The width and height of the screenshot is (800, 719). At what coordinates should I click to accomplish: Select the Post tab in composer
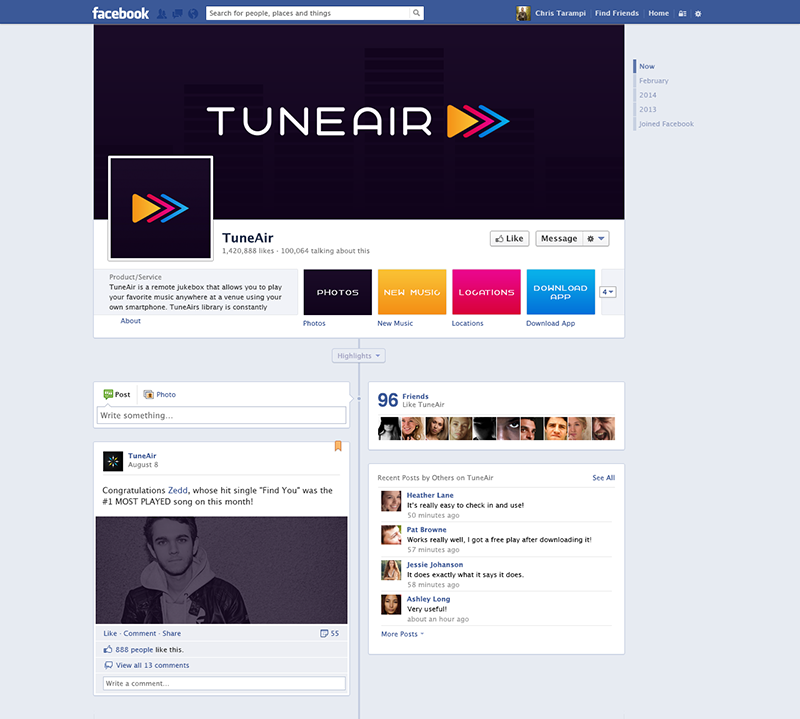[117, 394]
